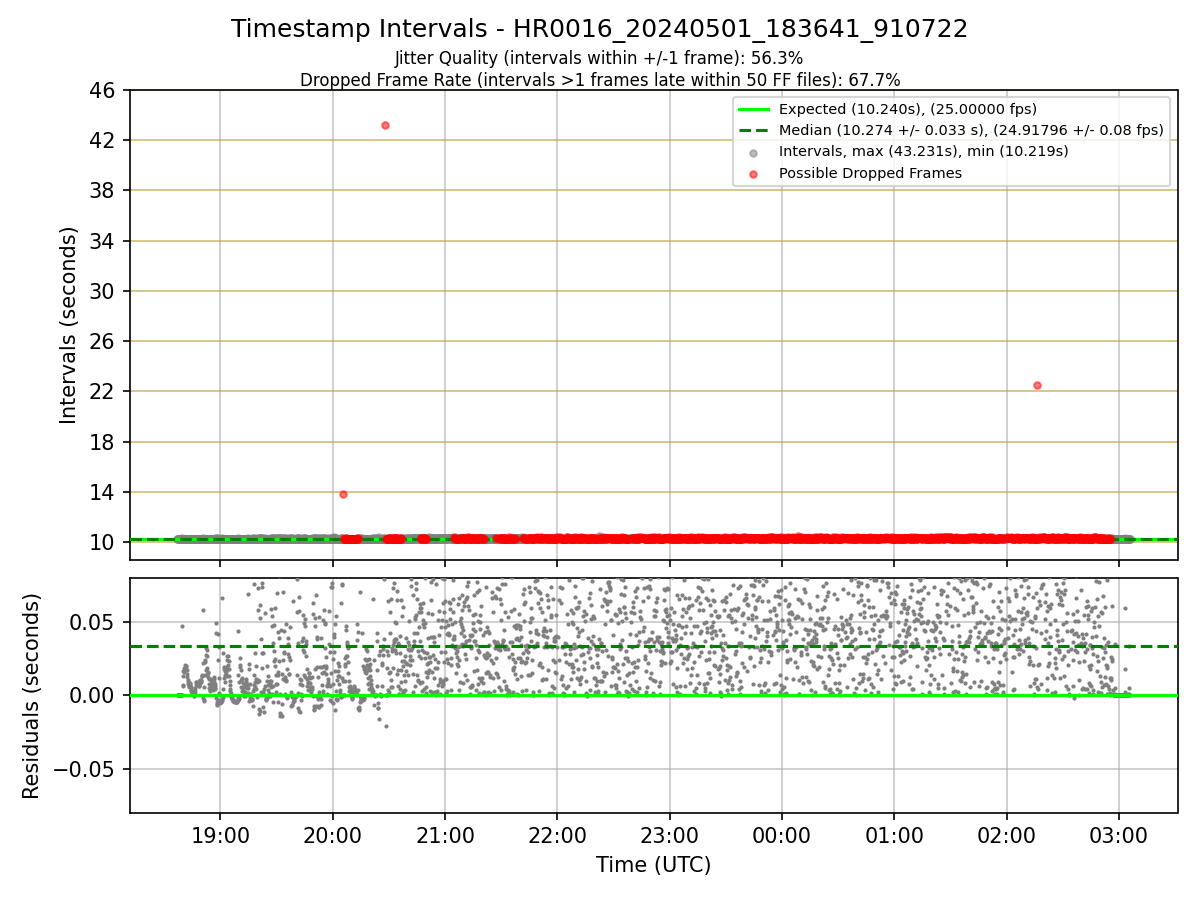
Task: Click the red outlier point near 14 seconds
Action: (x=343, y=494)
